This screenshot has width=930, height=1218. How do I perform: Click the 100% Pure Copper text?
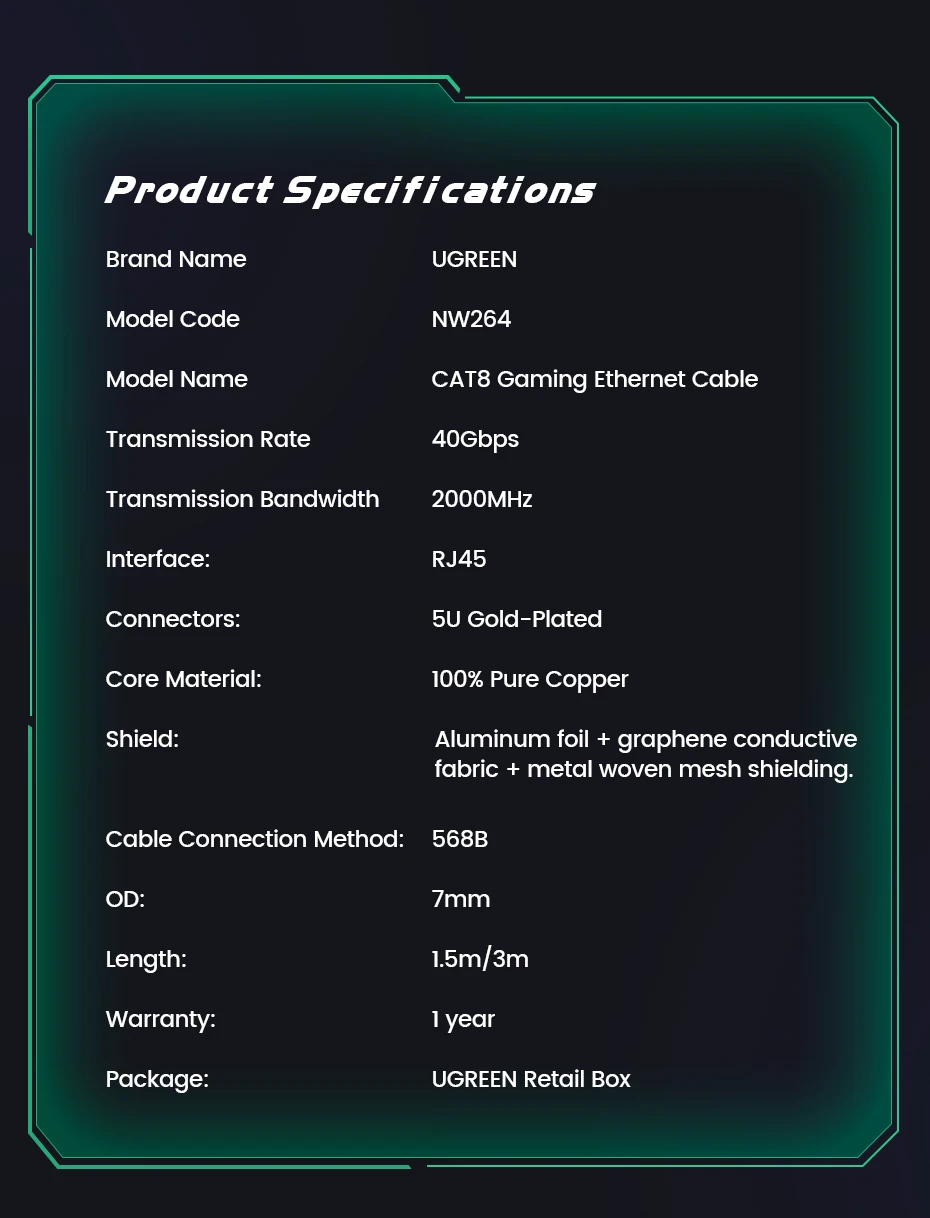point(530,679)
